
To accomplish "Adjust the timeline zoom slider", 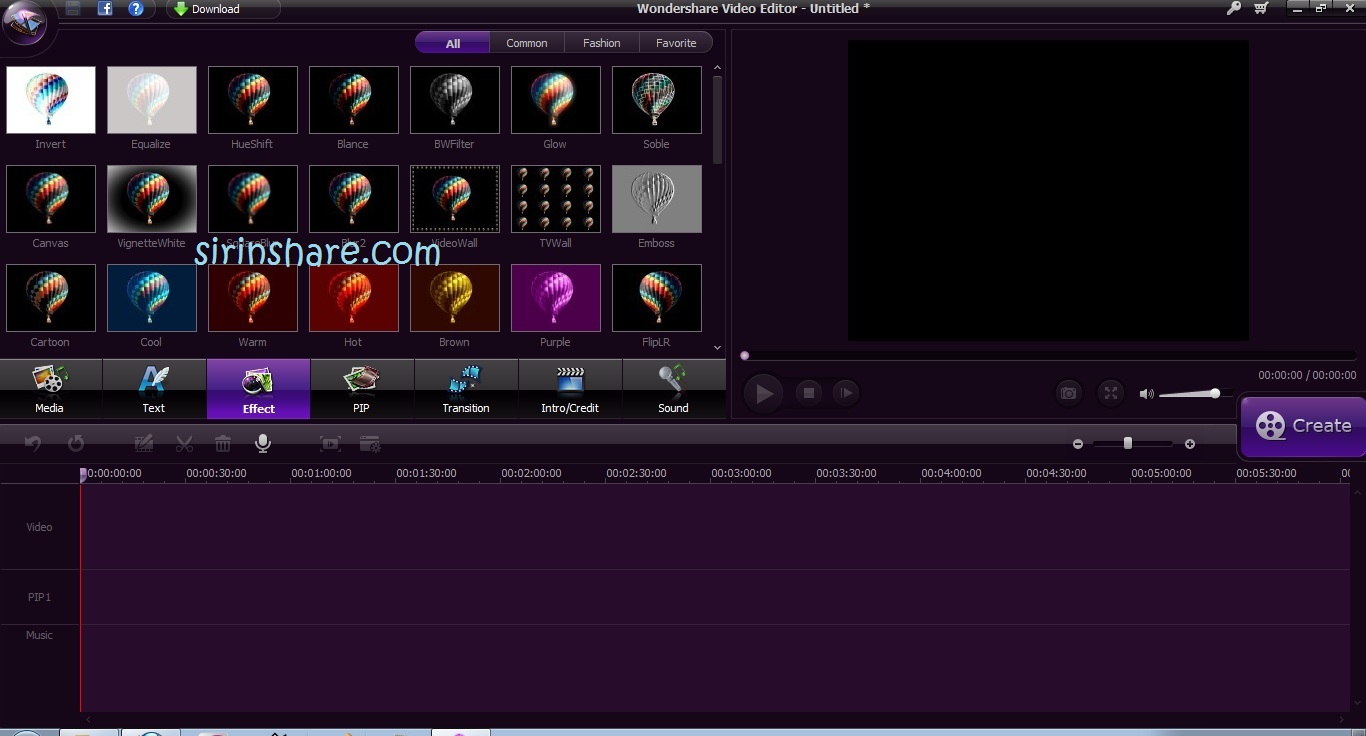I will pos(1128,443).
